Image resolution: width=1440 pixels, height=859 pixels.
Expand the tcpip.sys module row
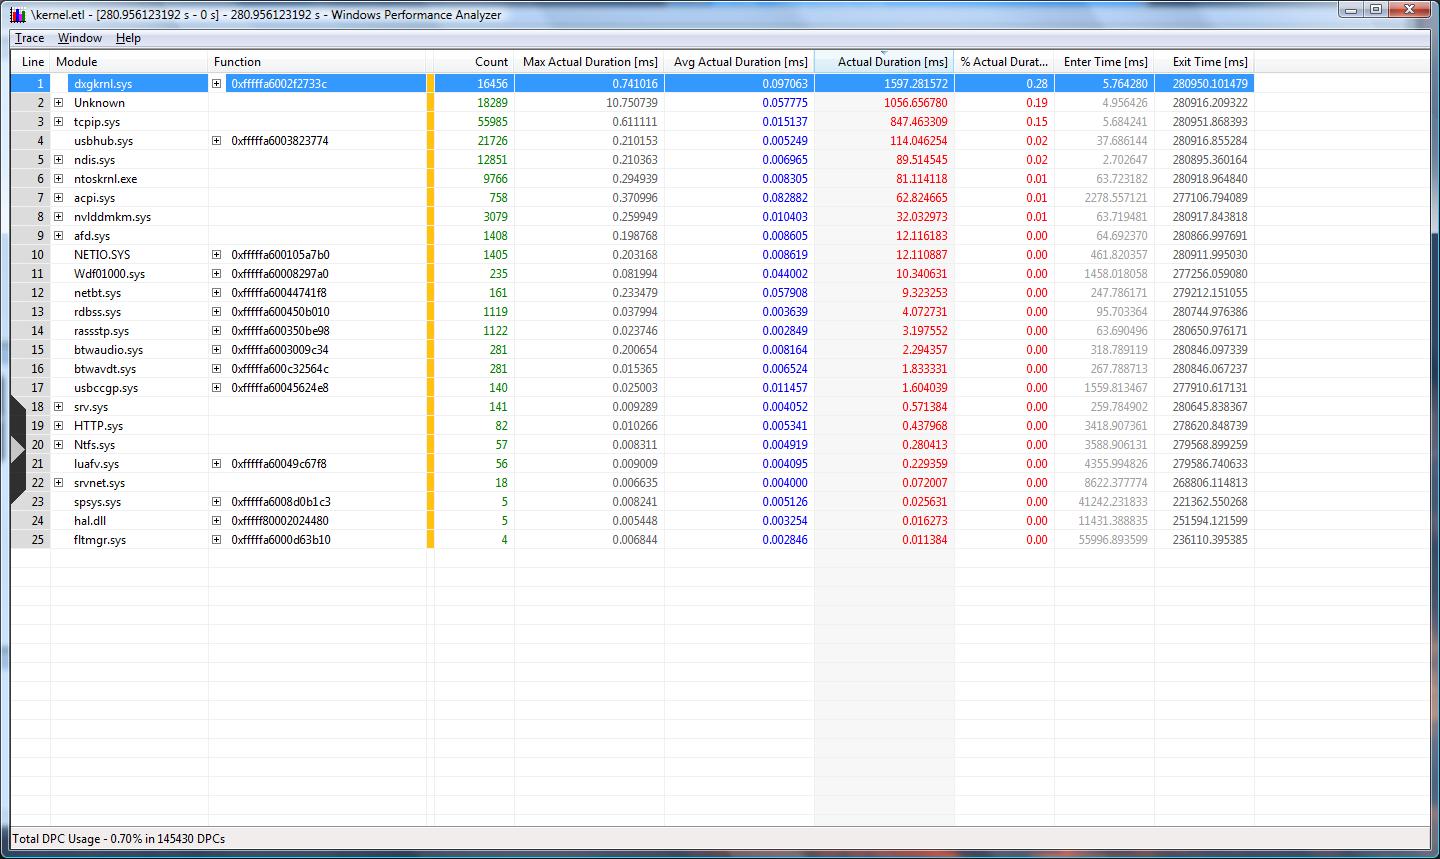59,122
